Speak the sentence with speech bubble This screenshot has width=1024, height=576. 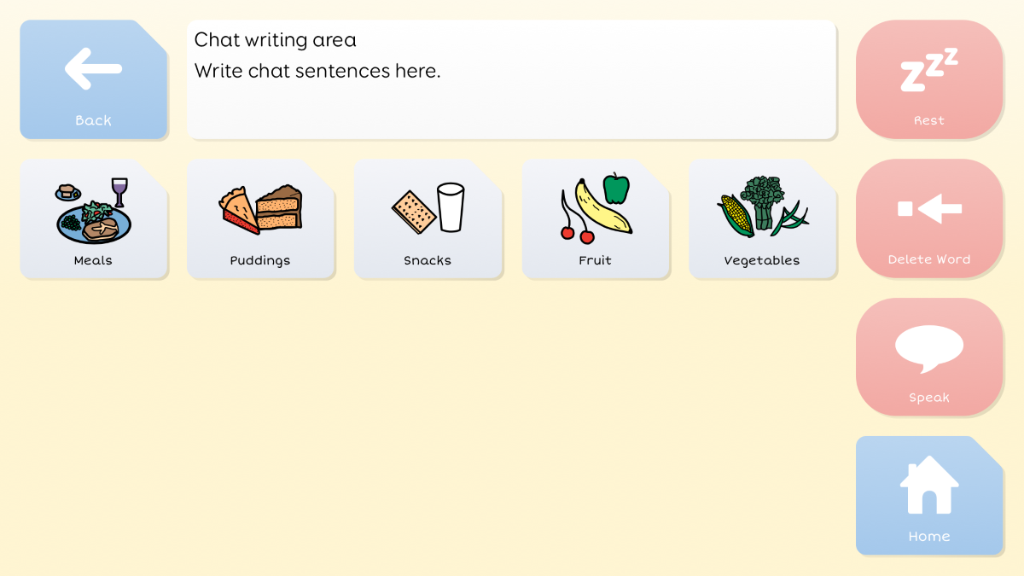click(x=929, y=357)
